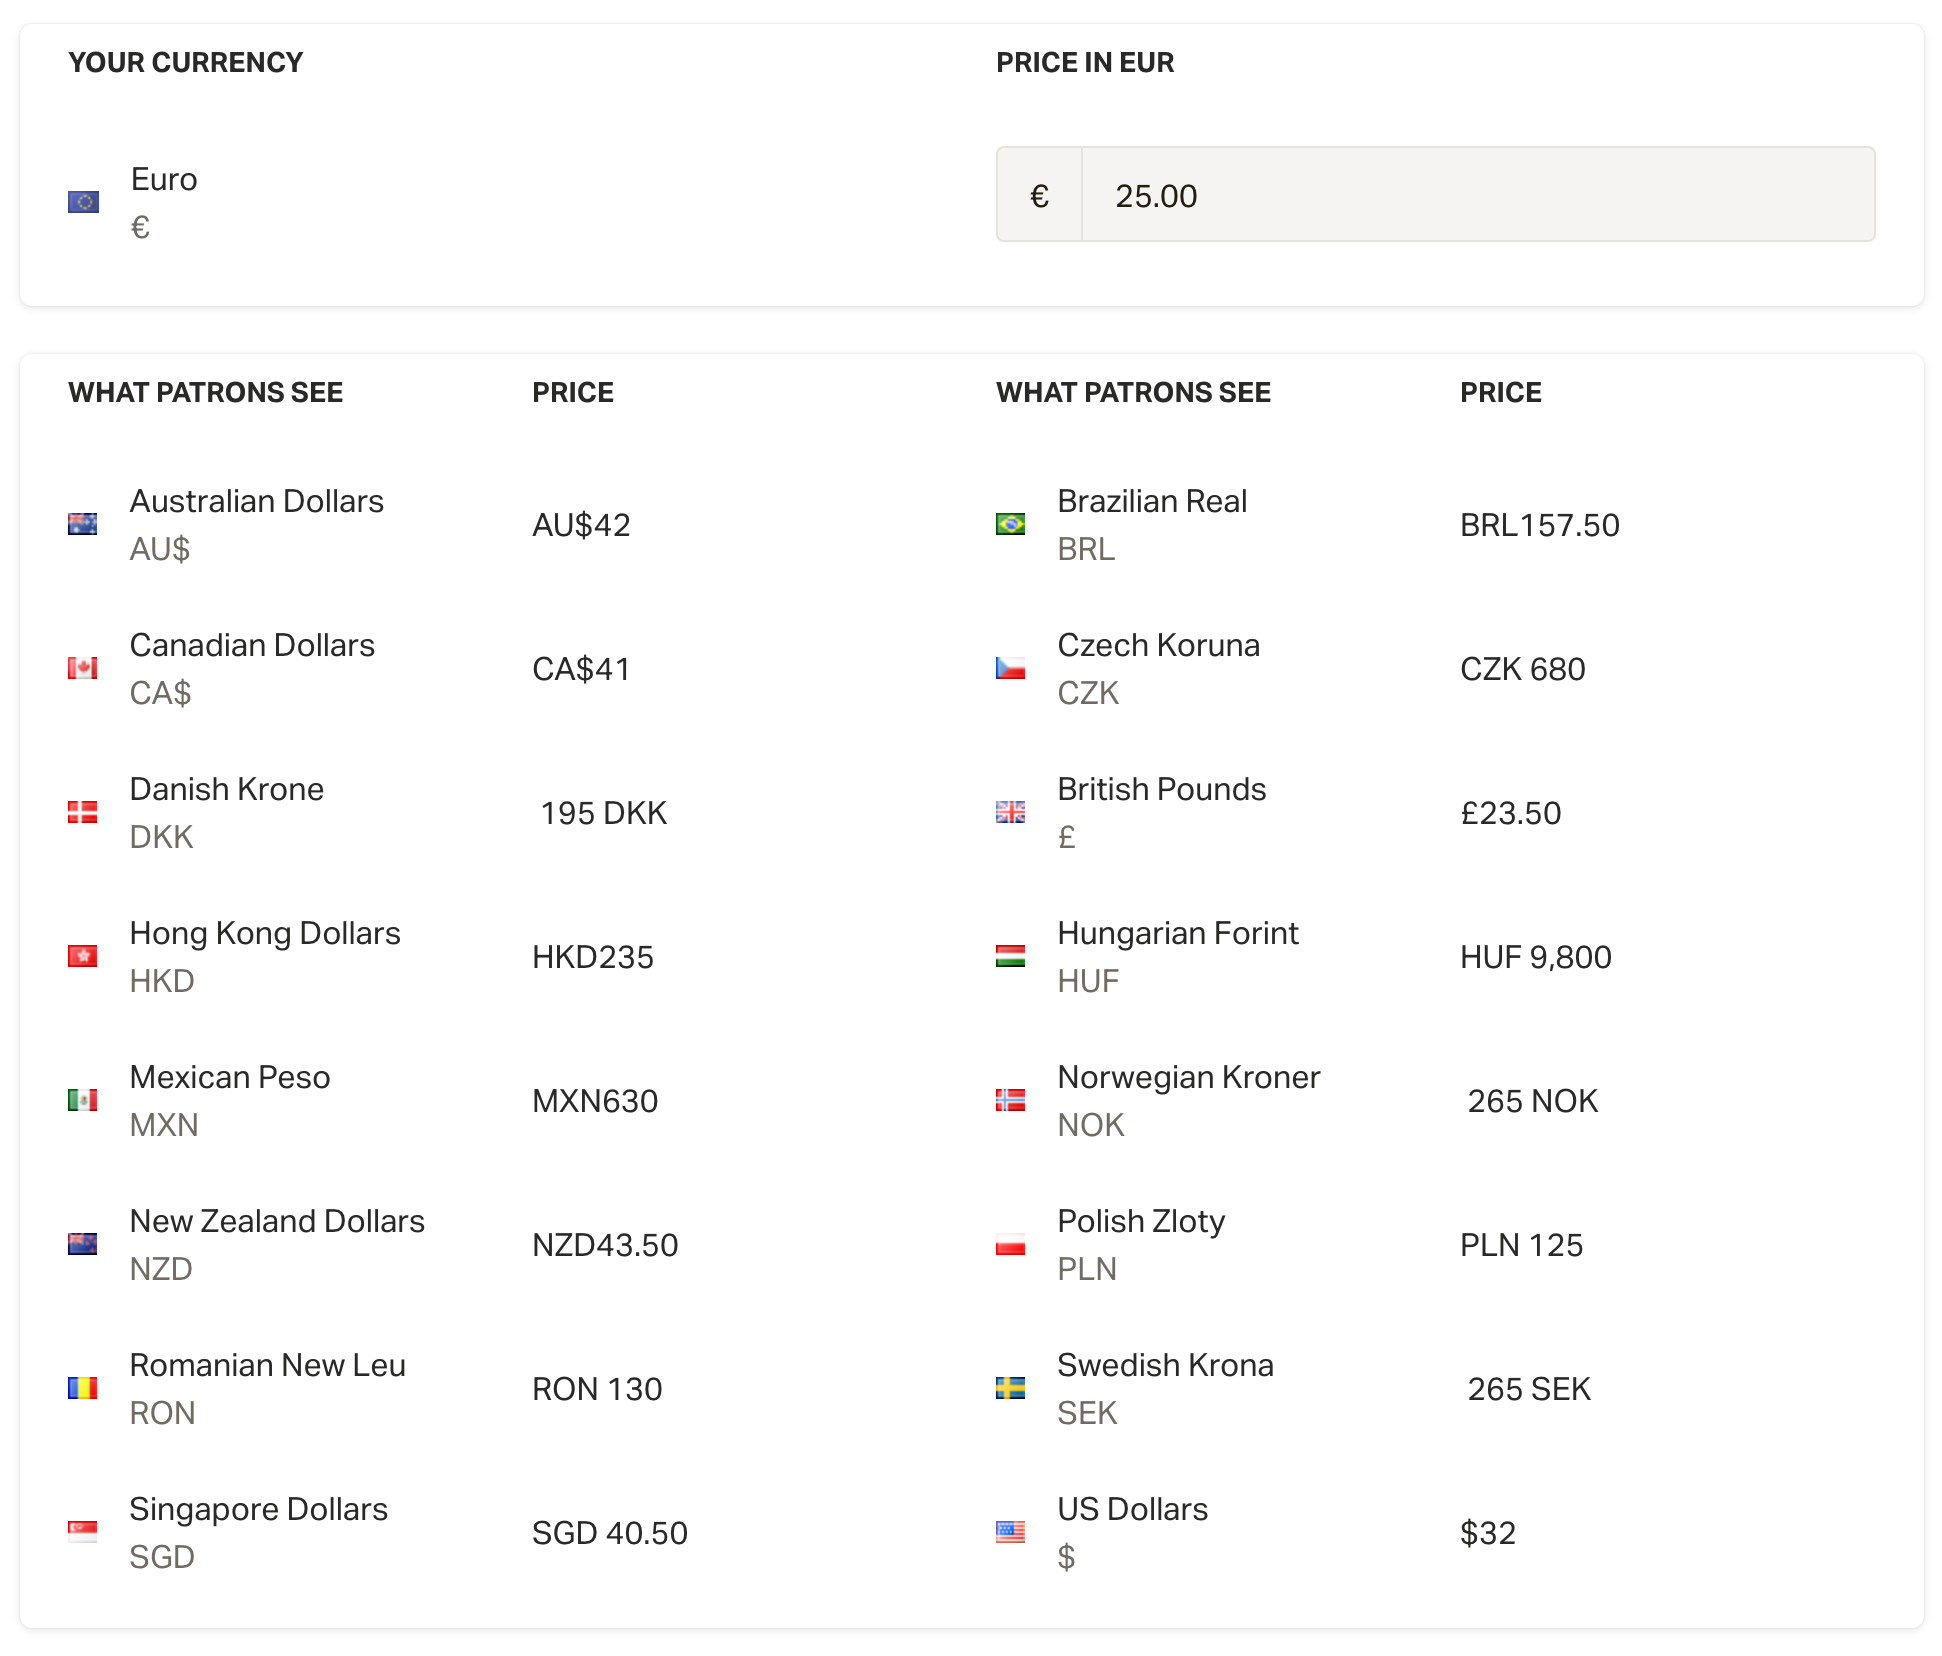
Task: Click the Euro flag icon
Action: coord(84,201)
